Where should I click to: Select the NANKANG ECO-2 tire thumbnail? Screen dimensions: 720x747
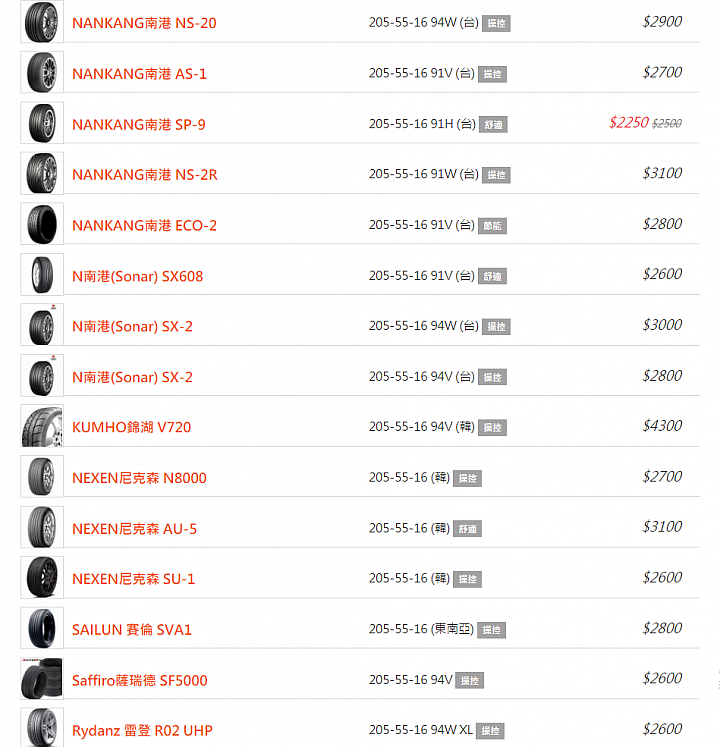[42, 224]
